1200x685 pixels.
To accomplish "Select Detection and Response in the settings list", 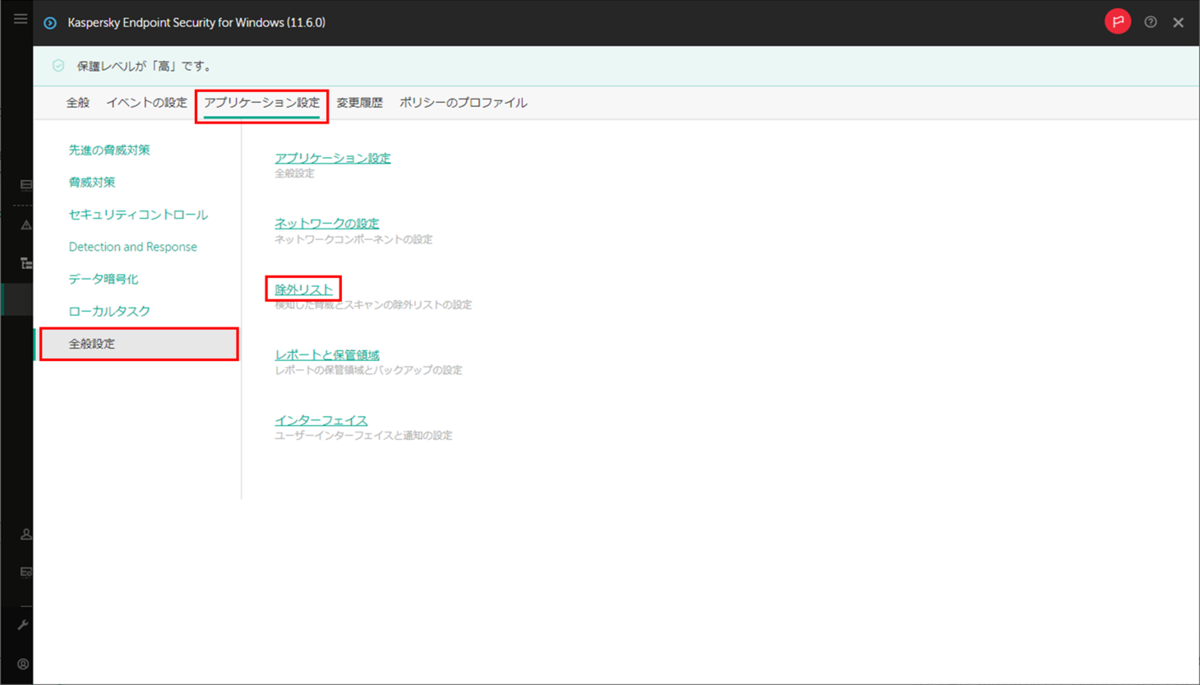I will [x=132, y=246].
